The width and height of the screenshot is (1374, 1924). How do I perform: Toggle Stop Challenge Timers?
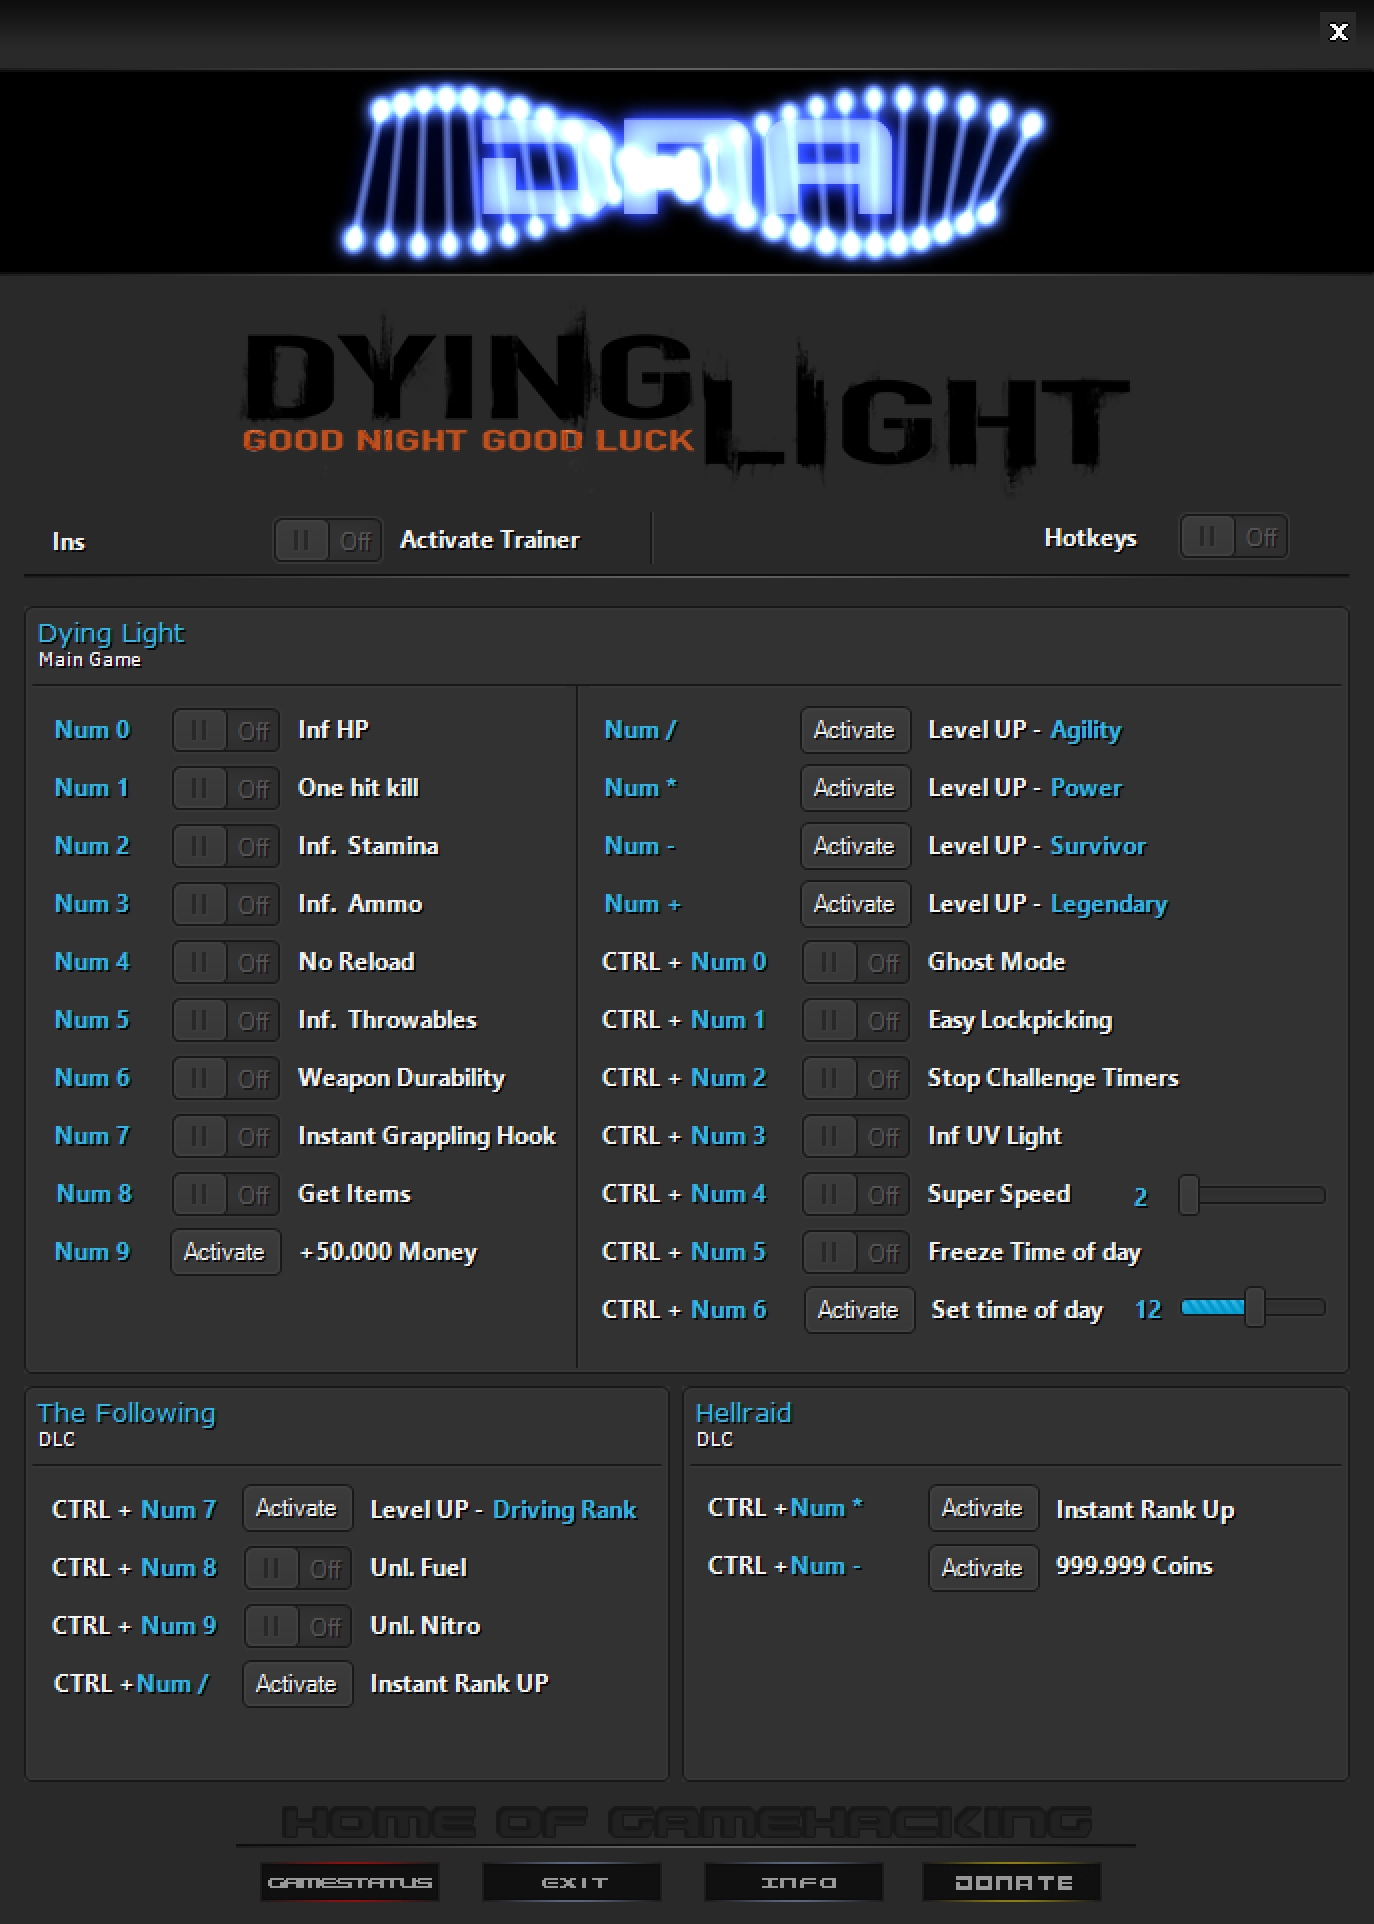[856, 1079]
